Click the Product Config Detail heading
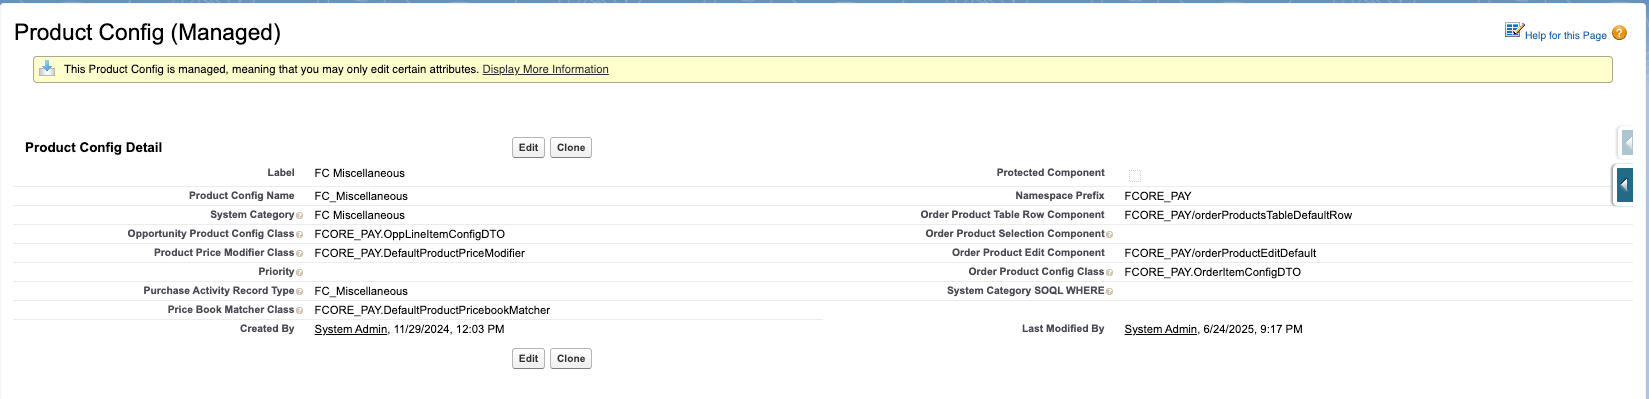 click(93, 147)
